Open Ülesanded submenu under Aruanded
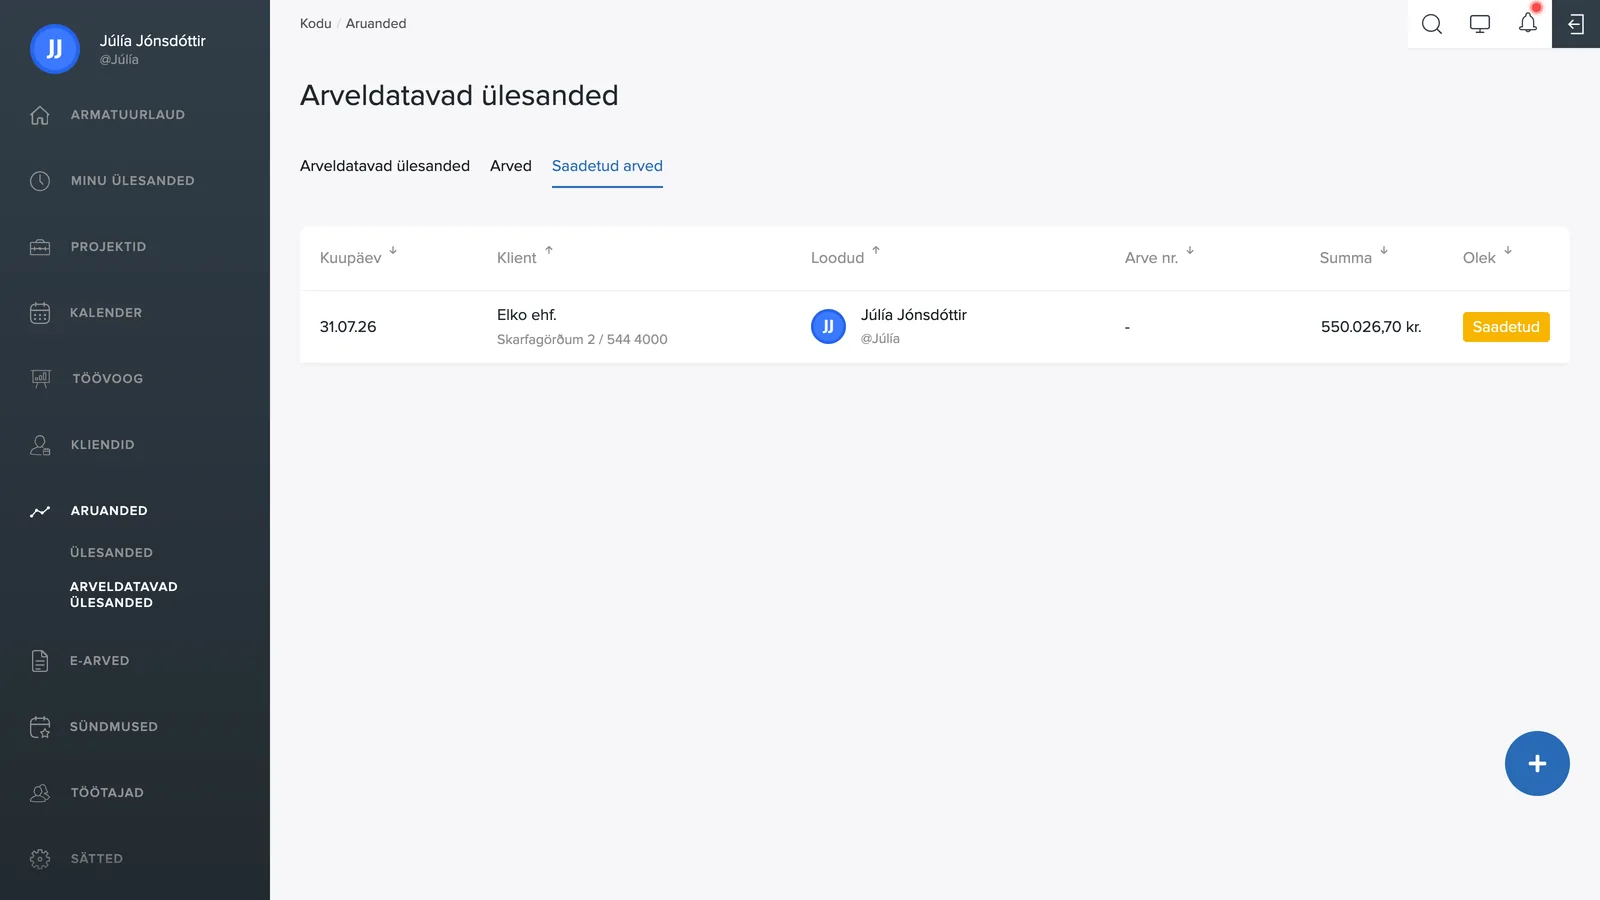The height and width of the screenshot is (900, 1600). (x=111, y=553)
